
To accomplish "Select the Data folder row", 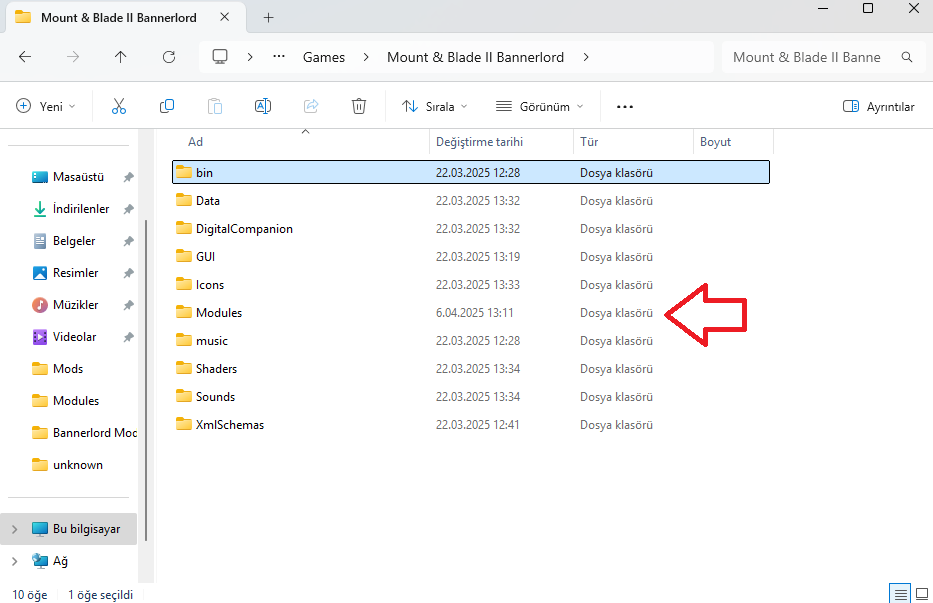I will 471,201.
